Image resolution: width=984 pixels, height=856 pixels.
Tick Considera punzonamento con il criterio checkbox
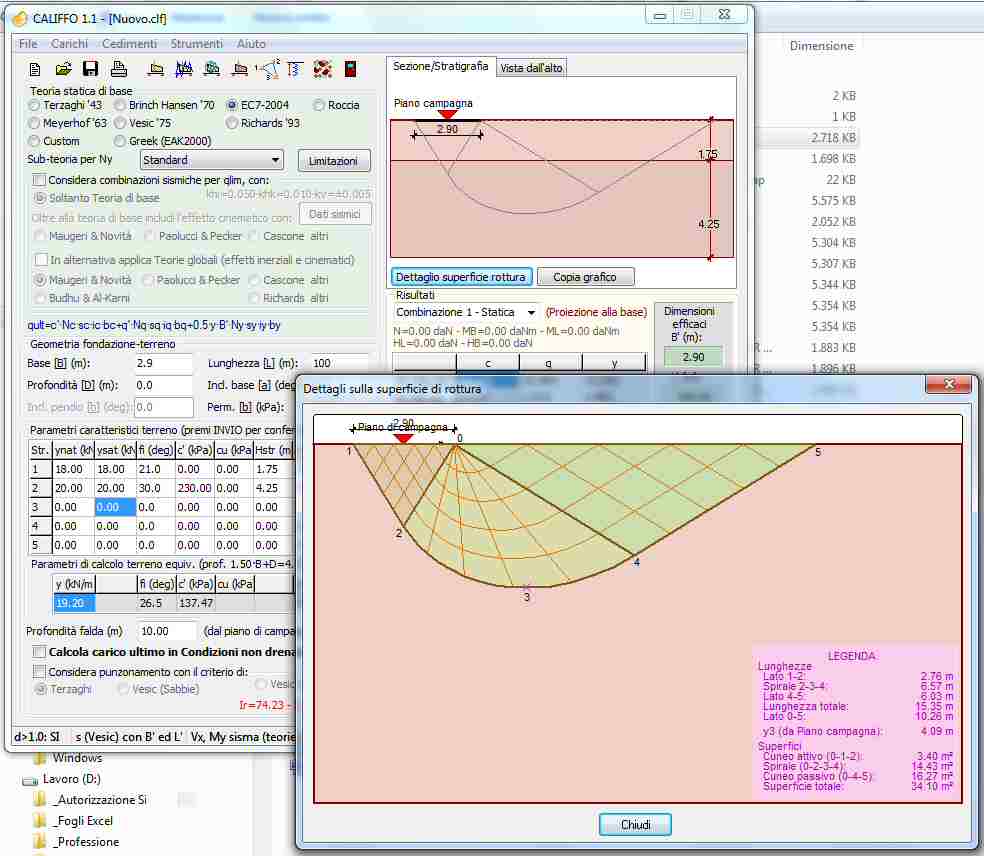(x=39, y=672)
